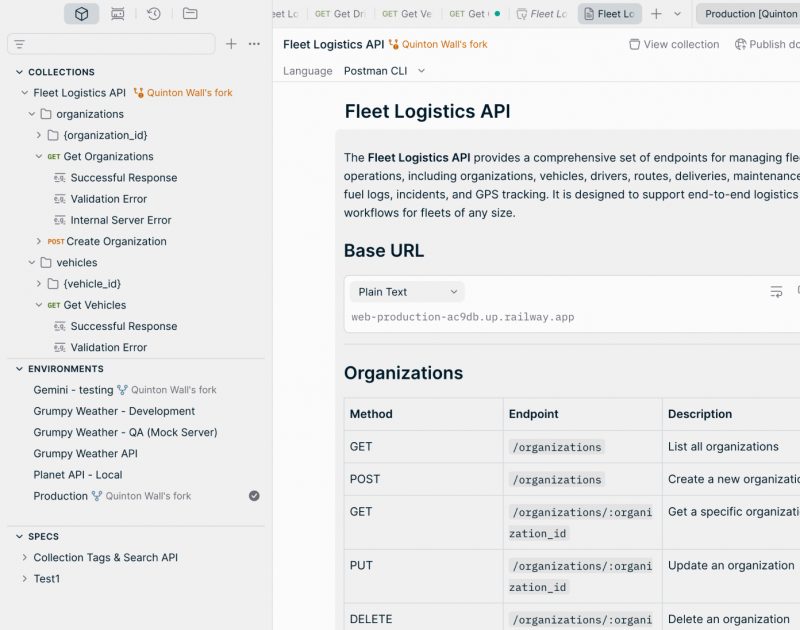
Task: Collapse the Get Vehicles request chevron
Action: pyautogui.click(x=39, y=305)
